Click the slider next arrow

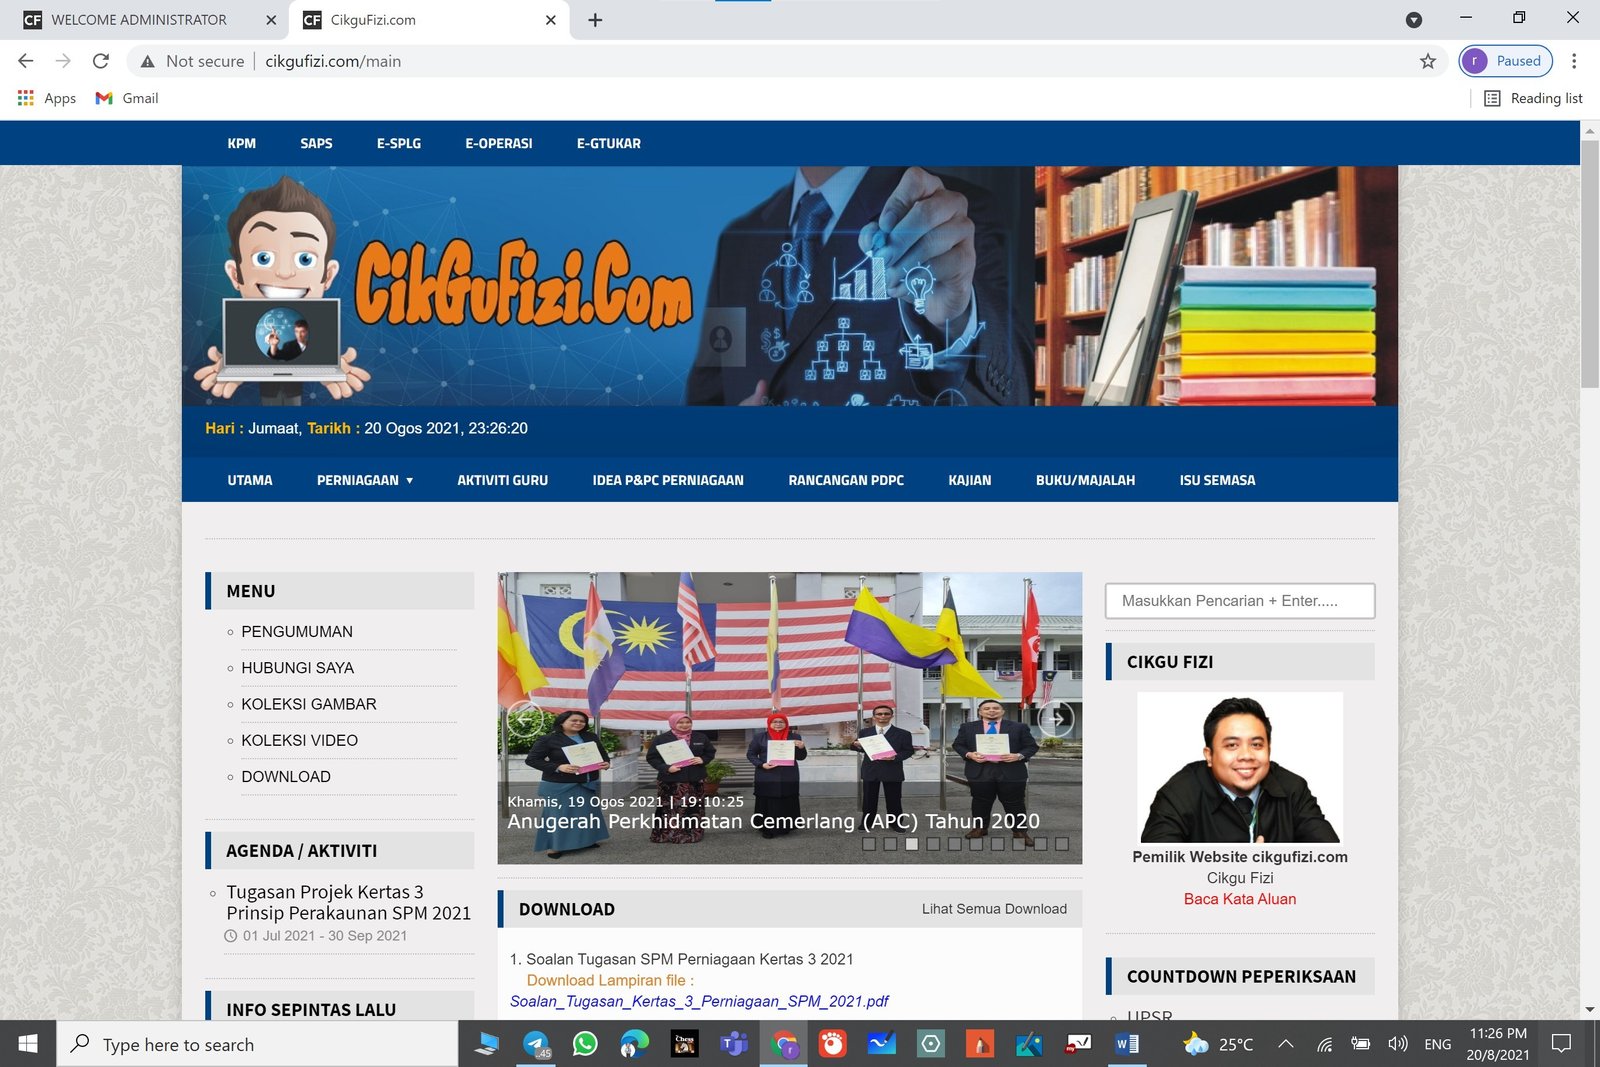coord(1056,718)
